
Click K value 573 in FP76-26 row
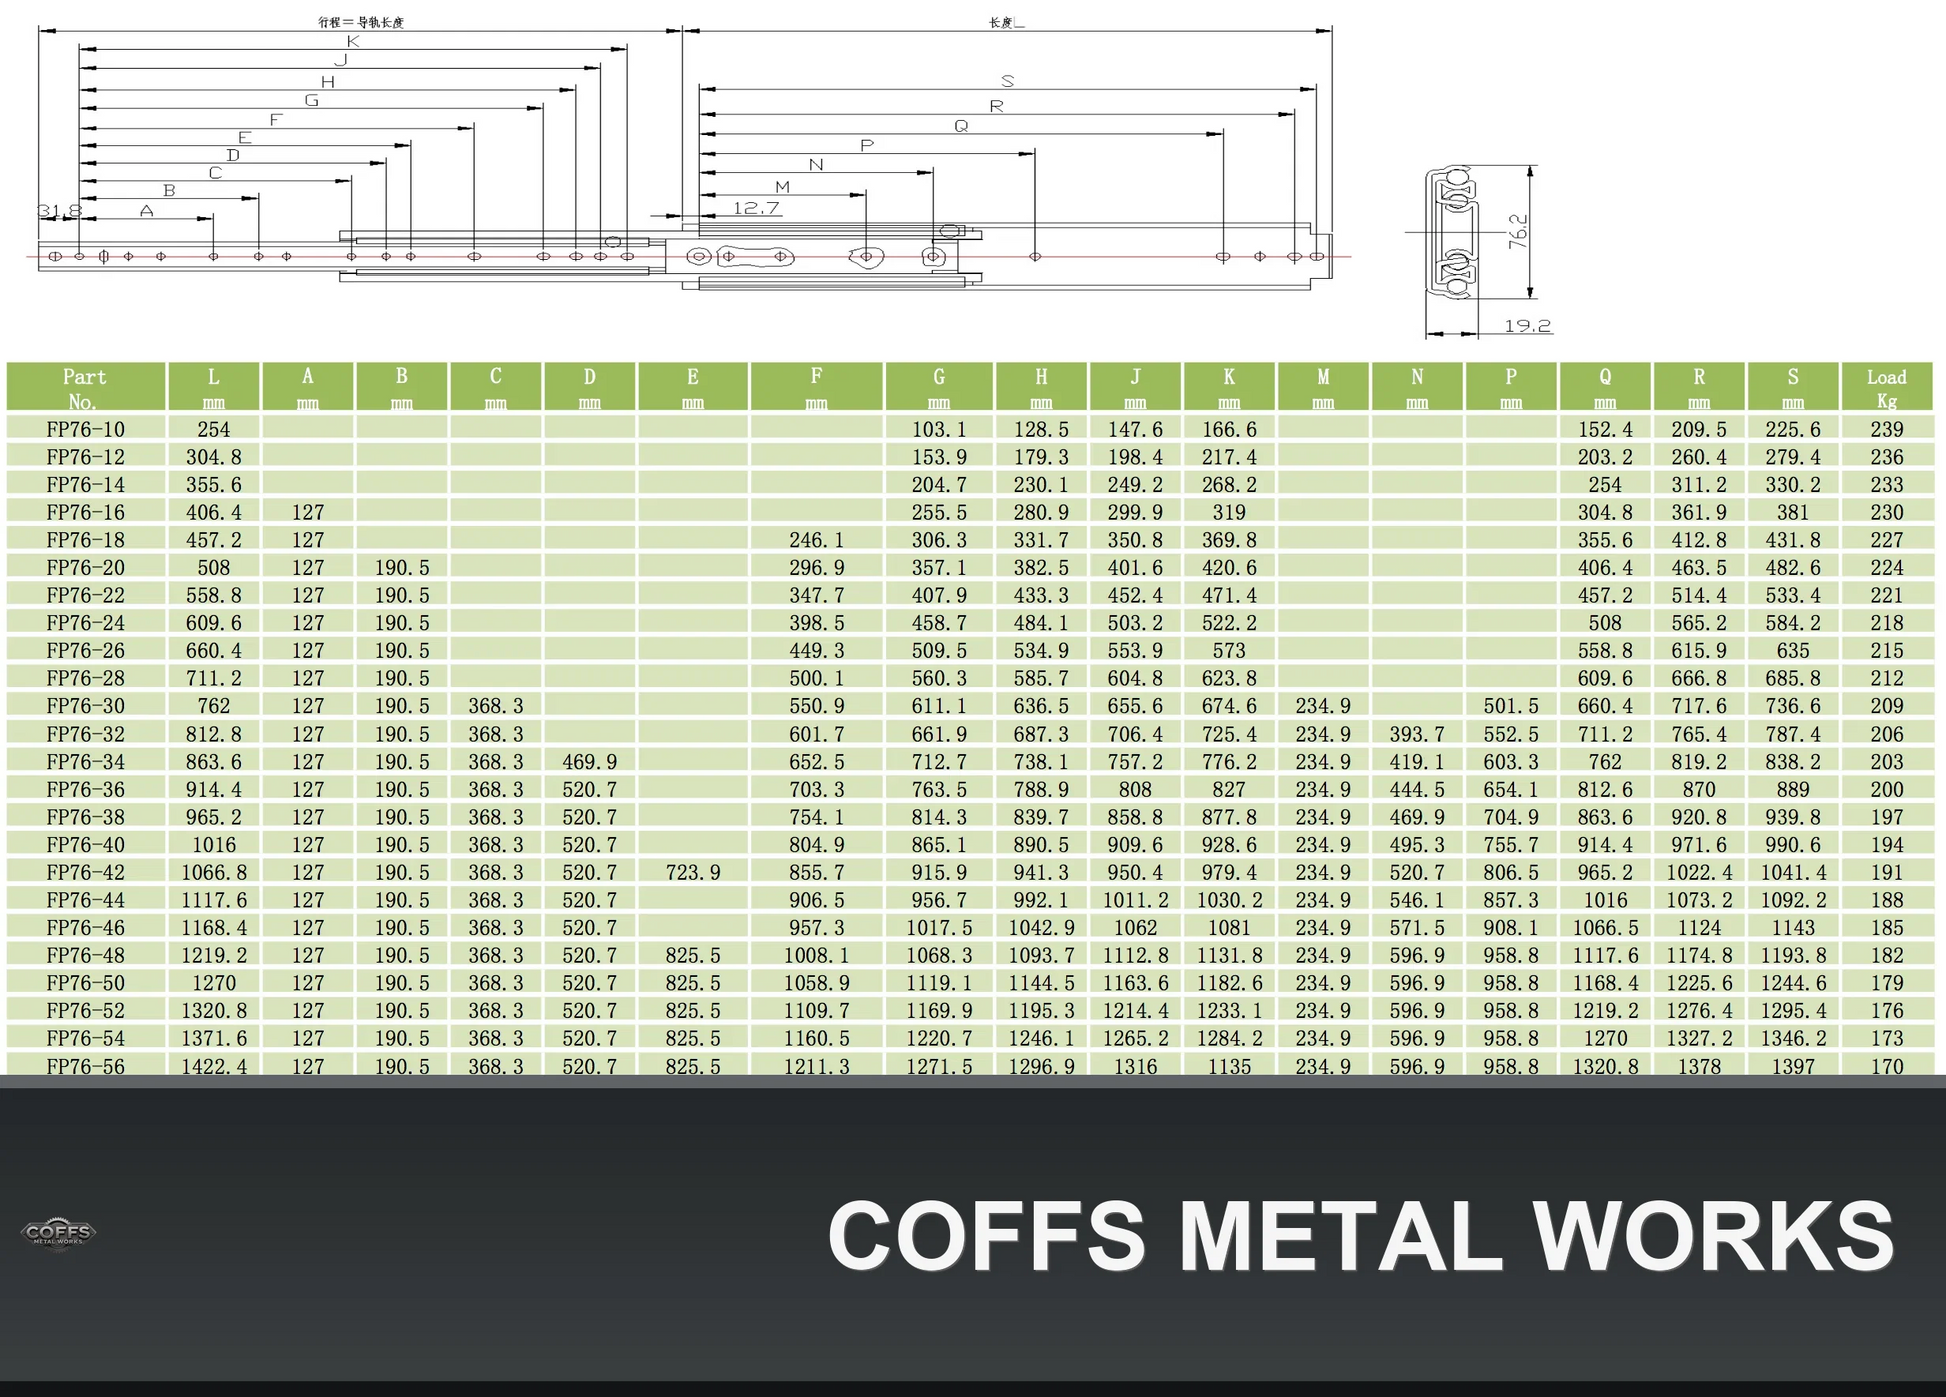pyautogui.click(x=1229, y=651)
